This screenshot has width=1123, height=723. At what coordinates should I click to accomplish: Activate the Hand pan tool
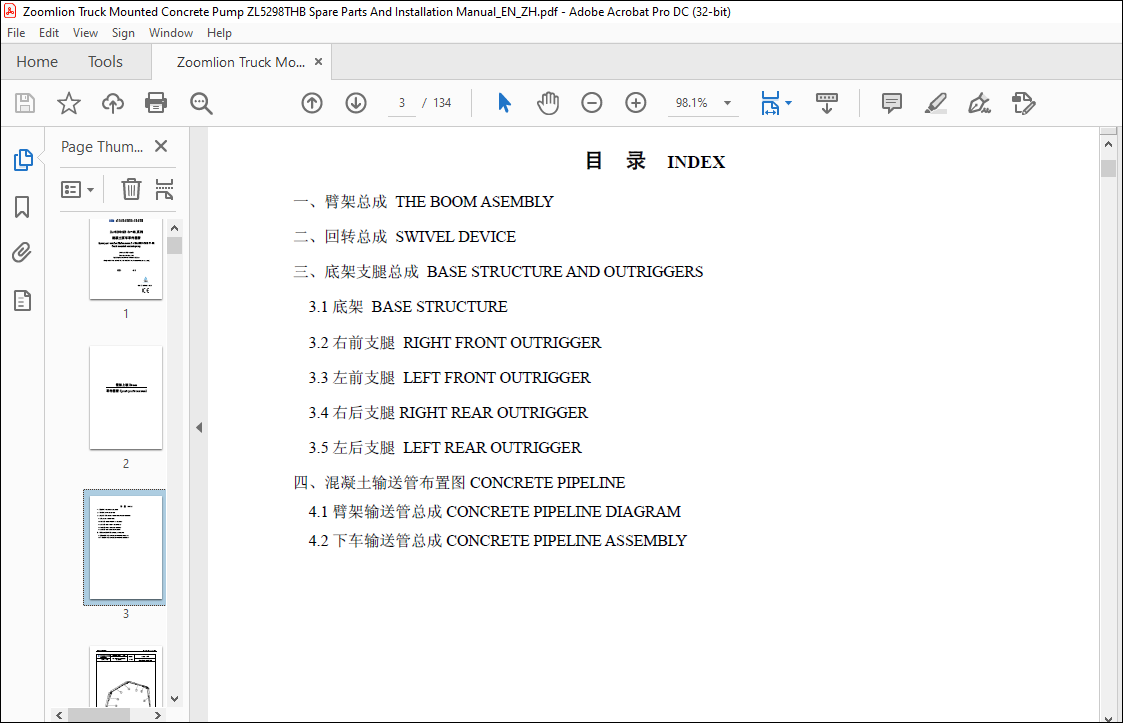pyautogui.click(x=548, y=103)
